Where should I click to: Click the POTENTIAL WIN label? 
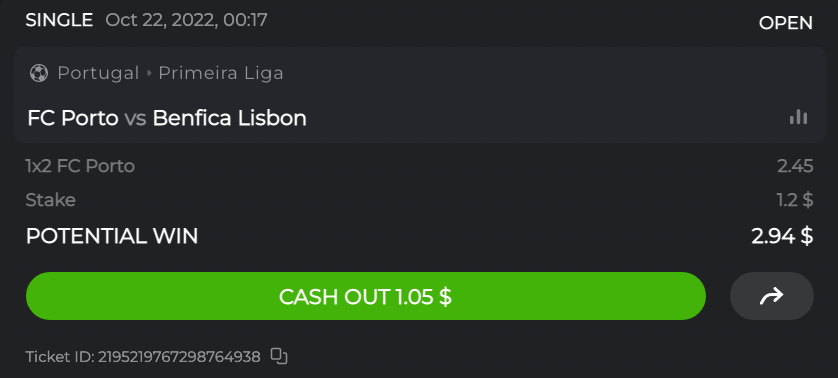pyautogui.click(x=112, y=236)
